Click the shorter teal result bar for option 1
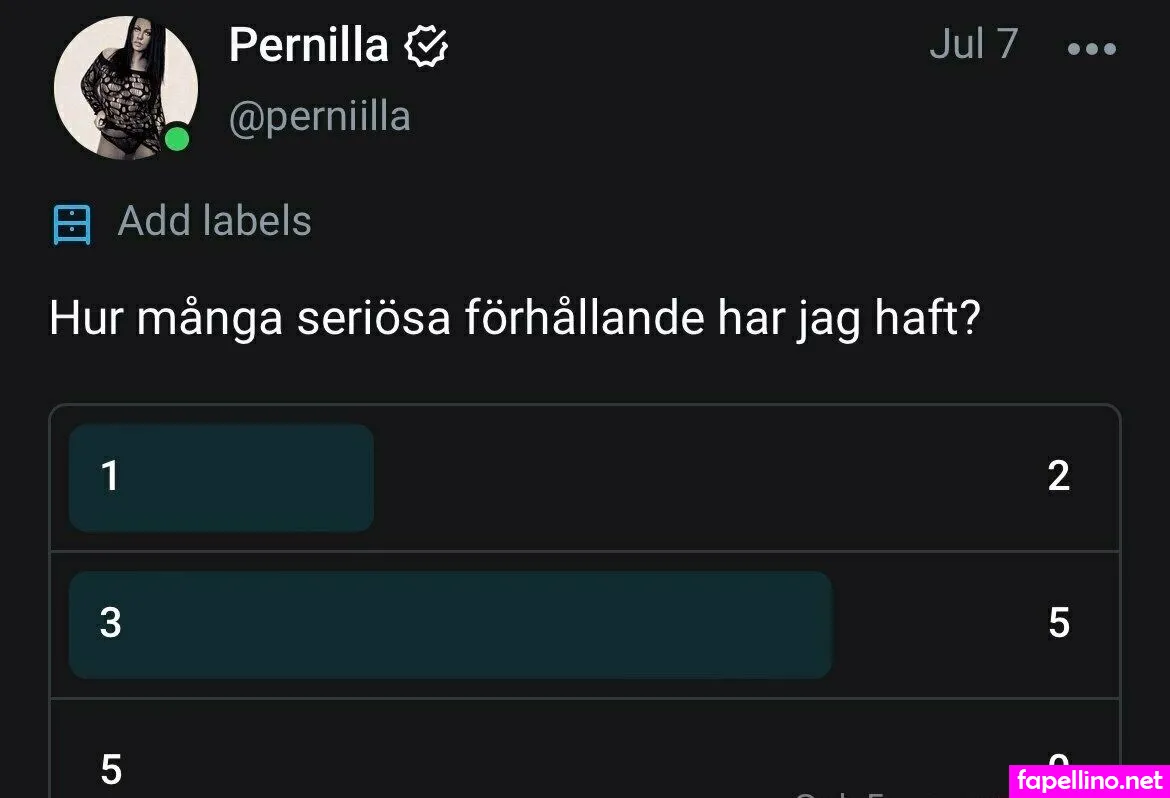This screenshot has height=798, width=1170. click(222, 478)
